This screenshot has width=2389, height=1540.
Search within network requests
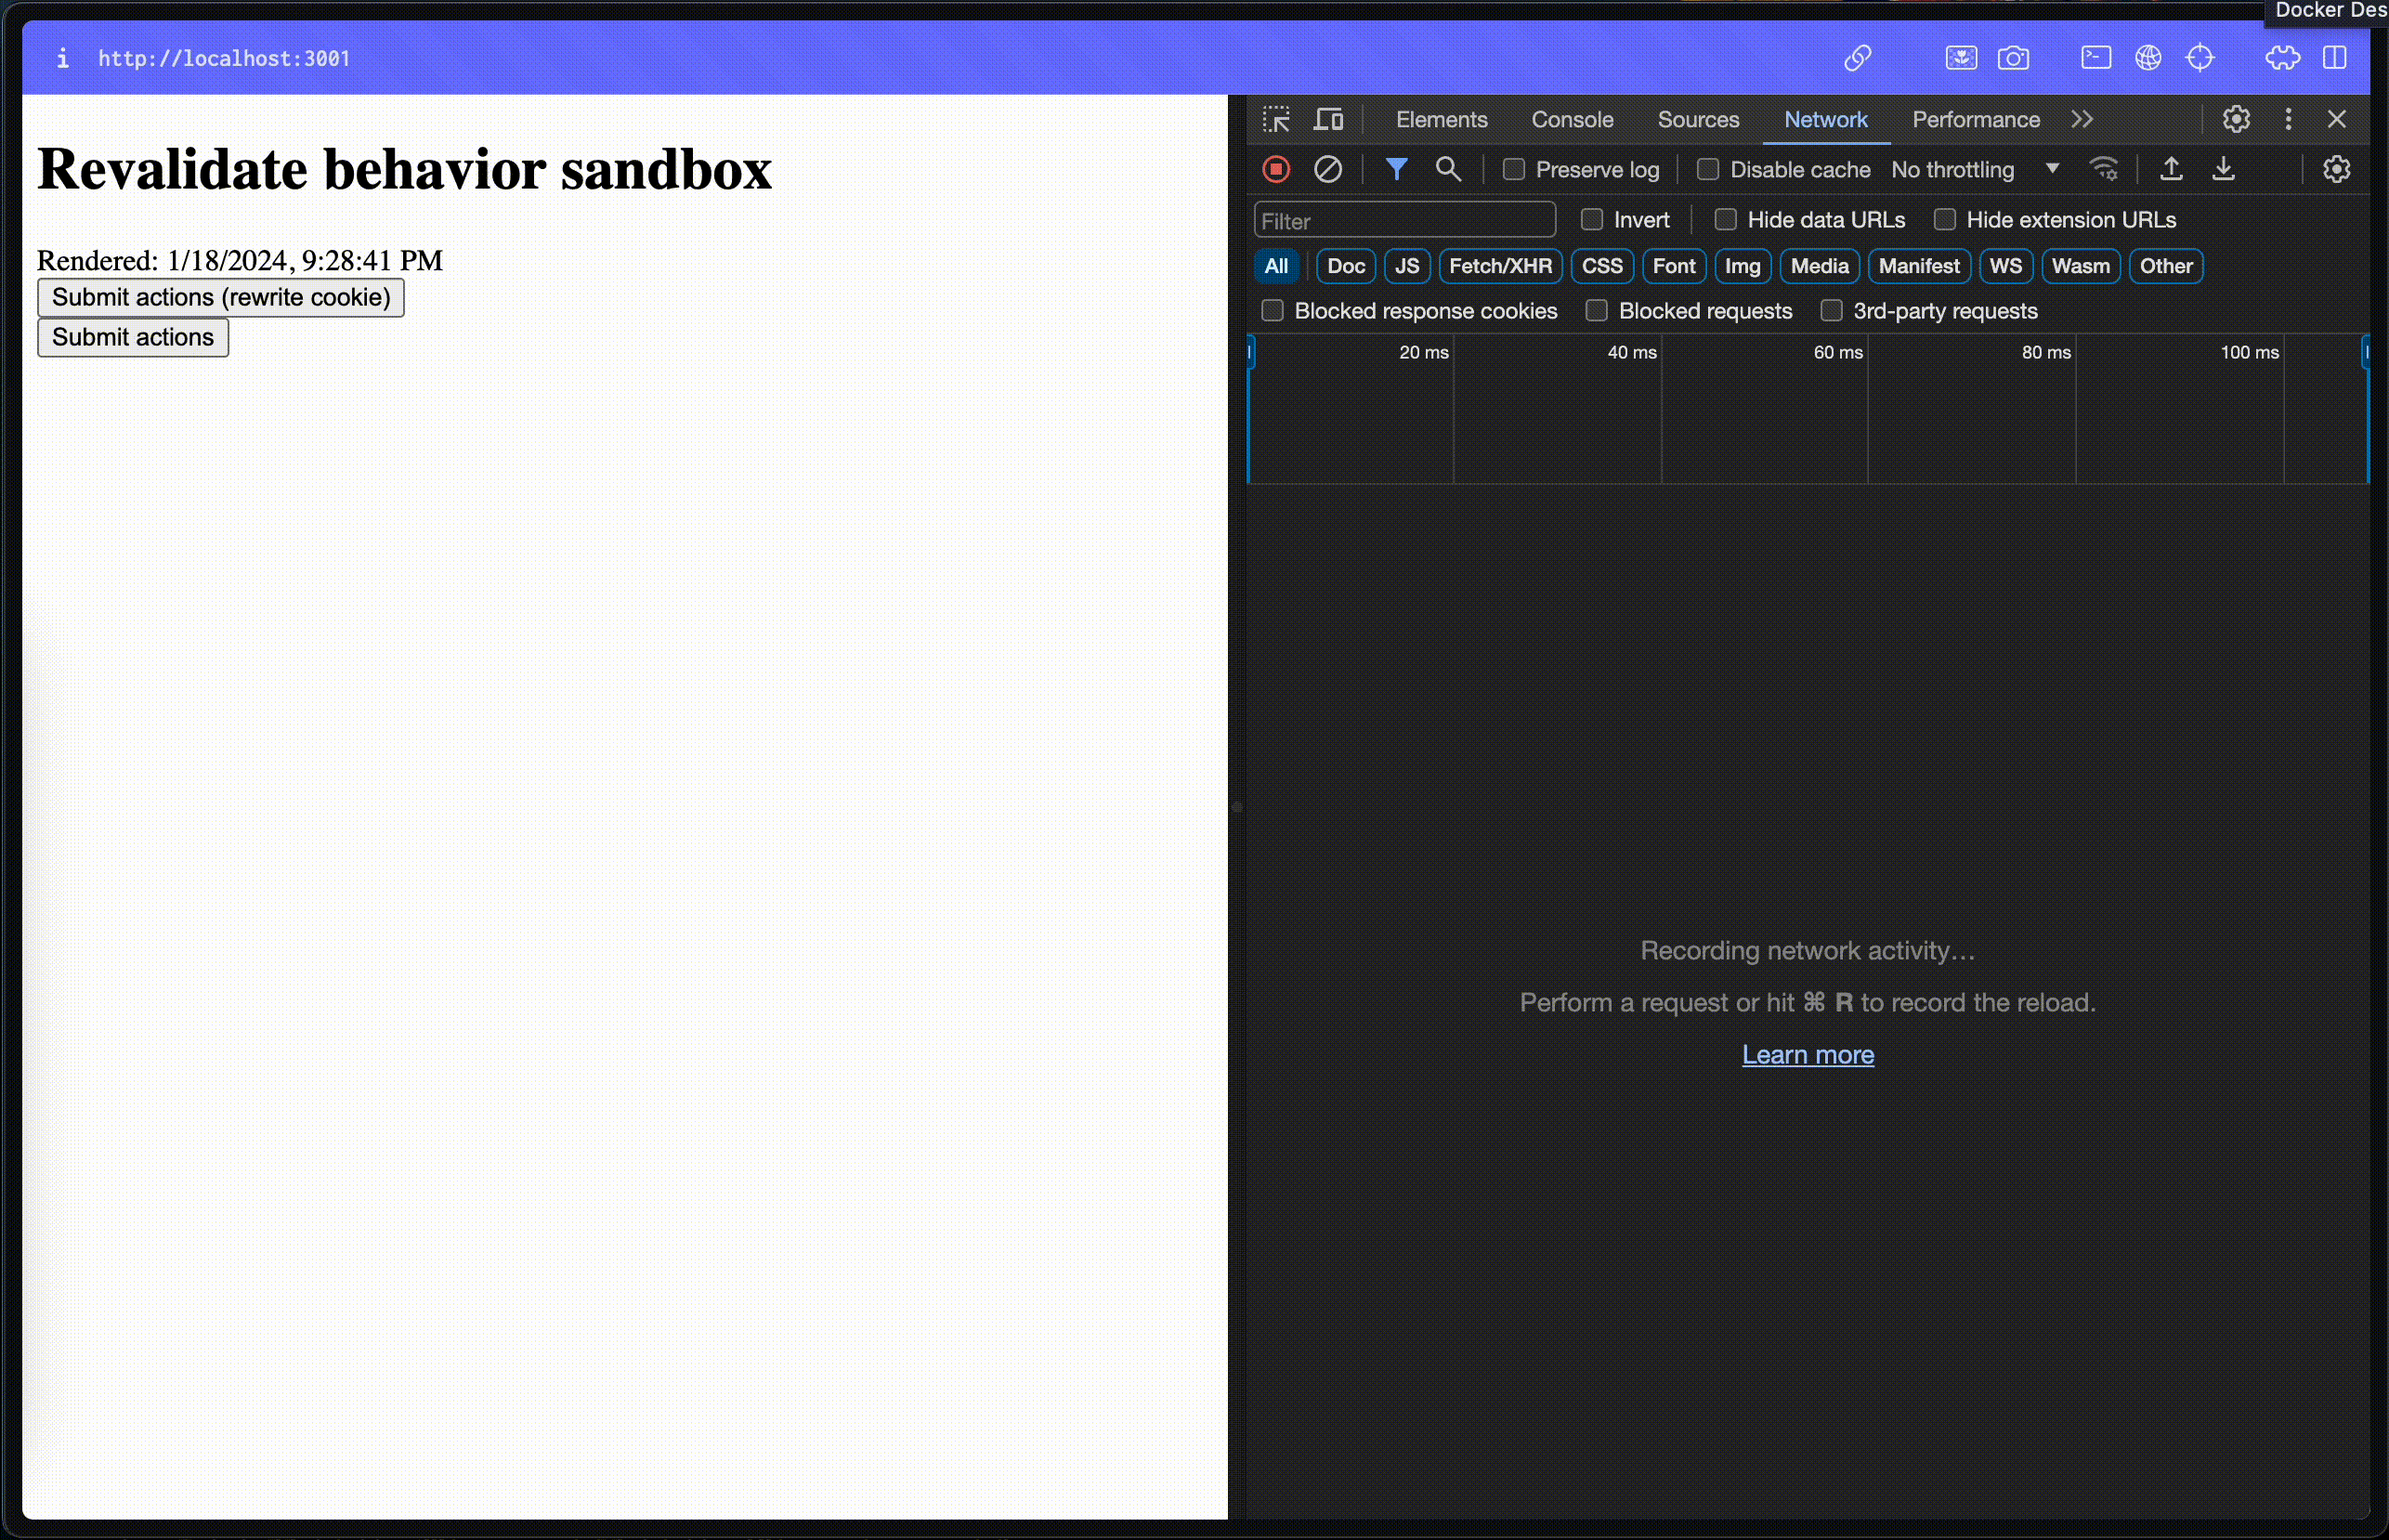coord(1448,169)
